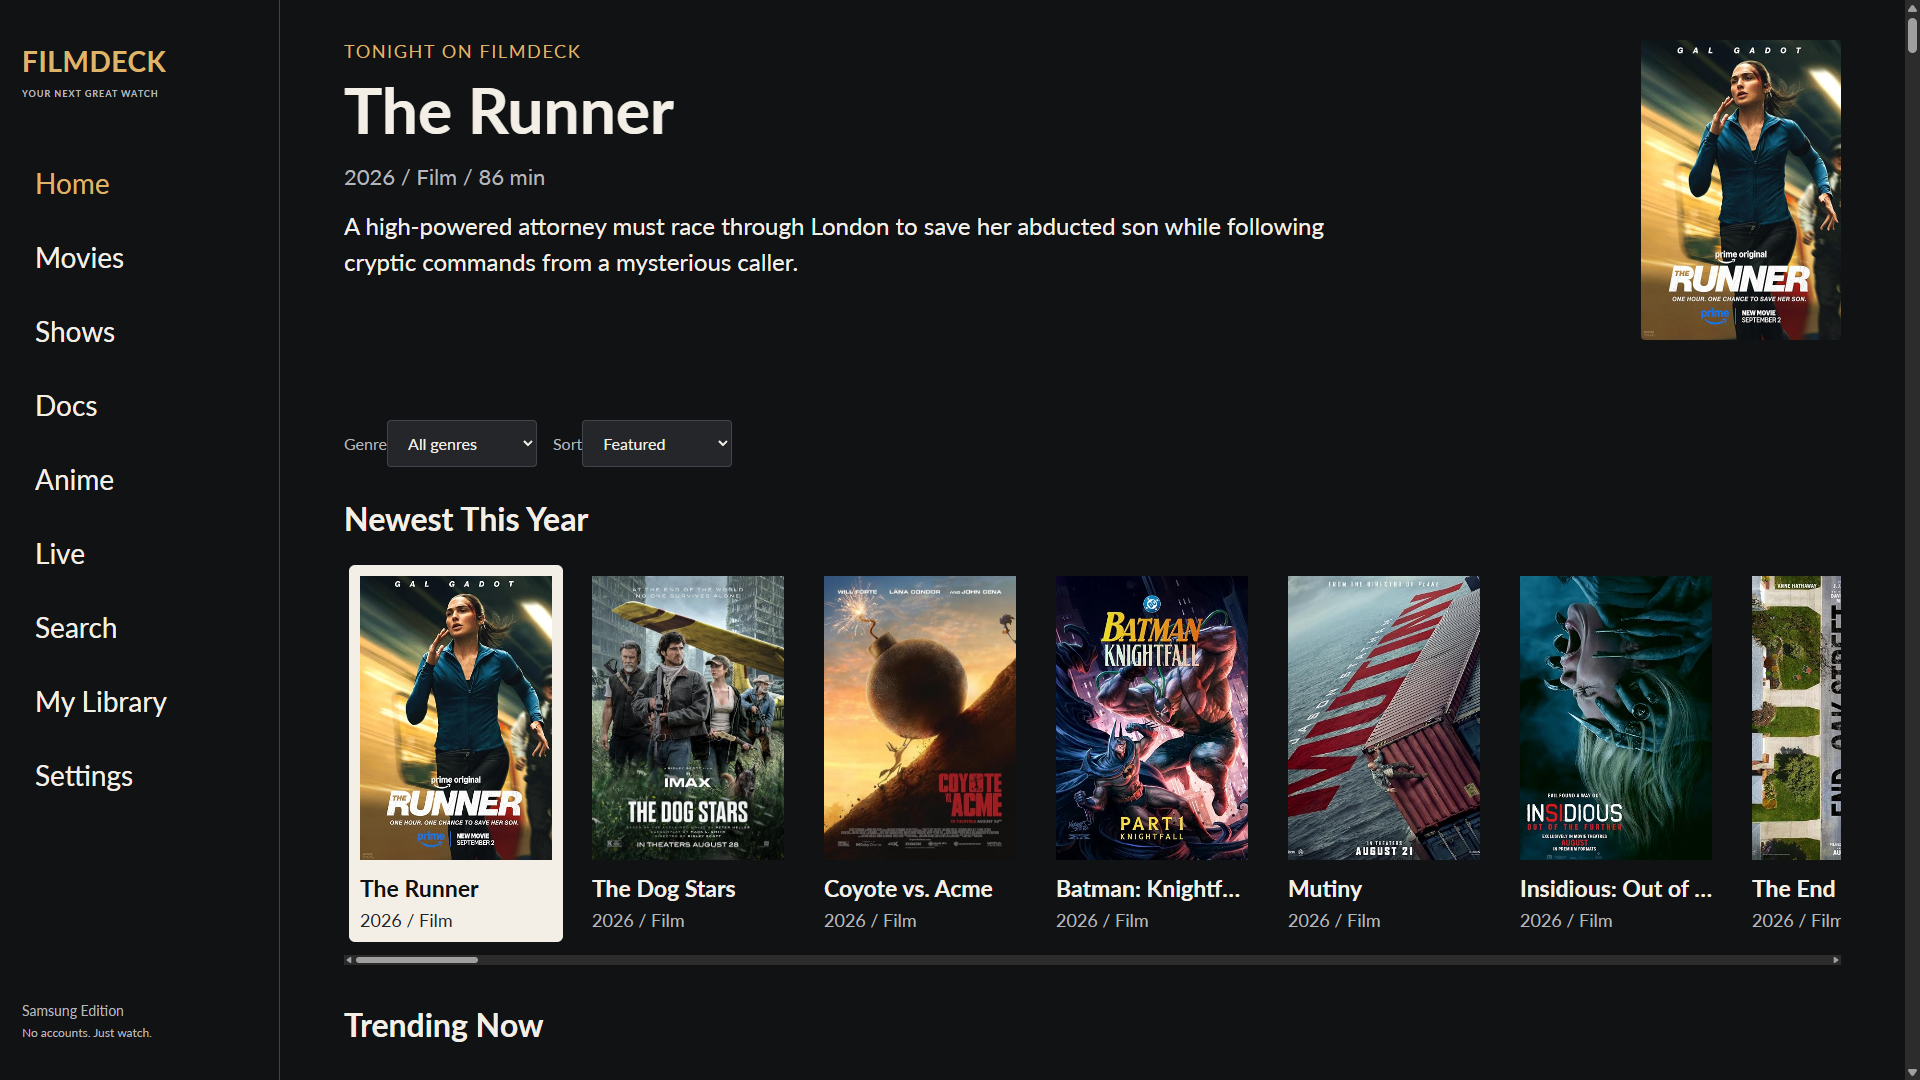This screenshot has height=1080, width=1920.
Task: Open the Sort dropdown showing Featured
Action: coord(657,444)
